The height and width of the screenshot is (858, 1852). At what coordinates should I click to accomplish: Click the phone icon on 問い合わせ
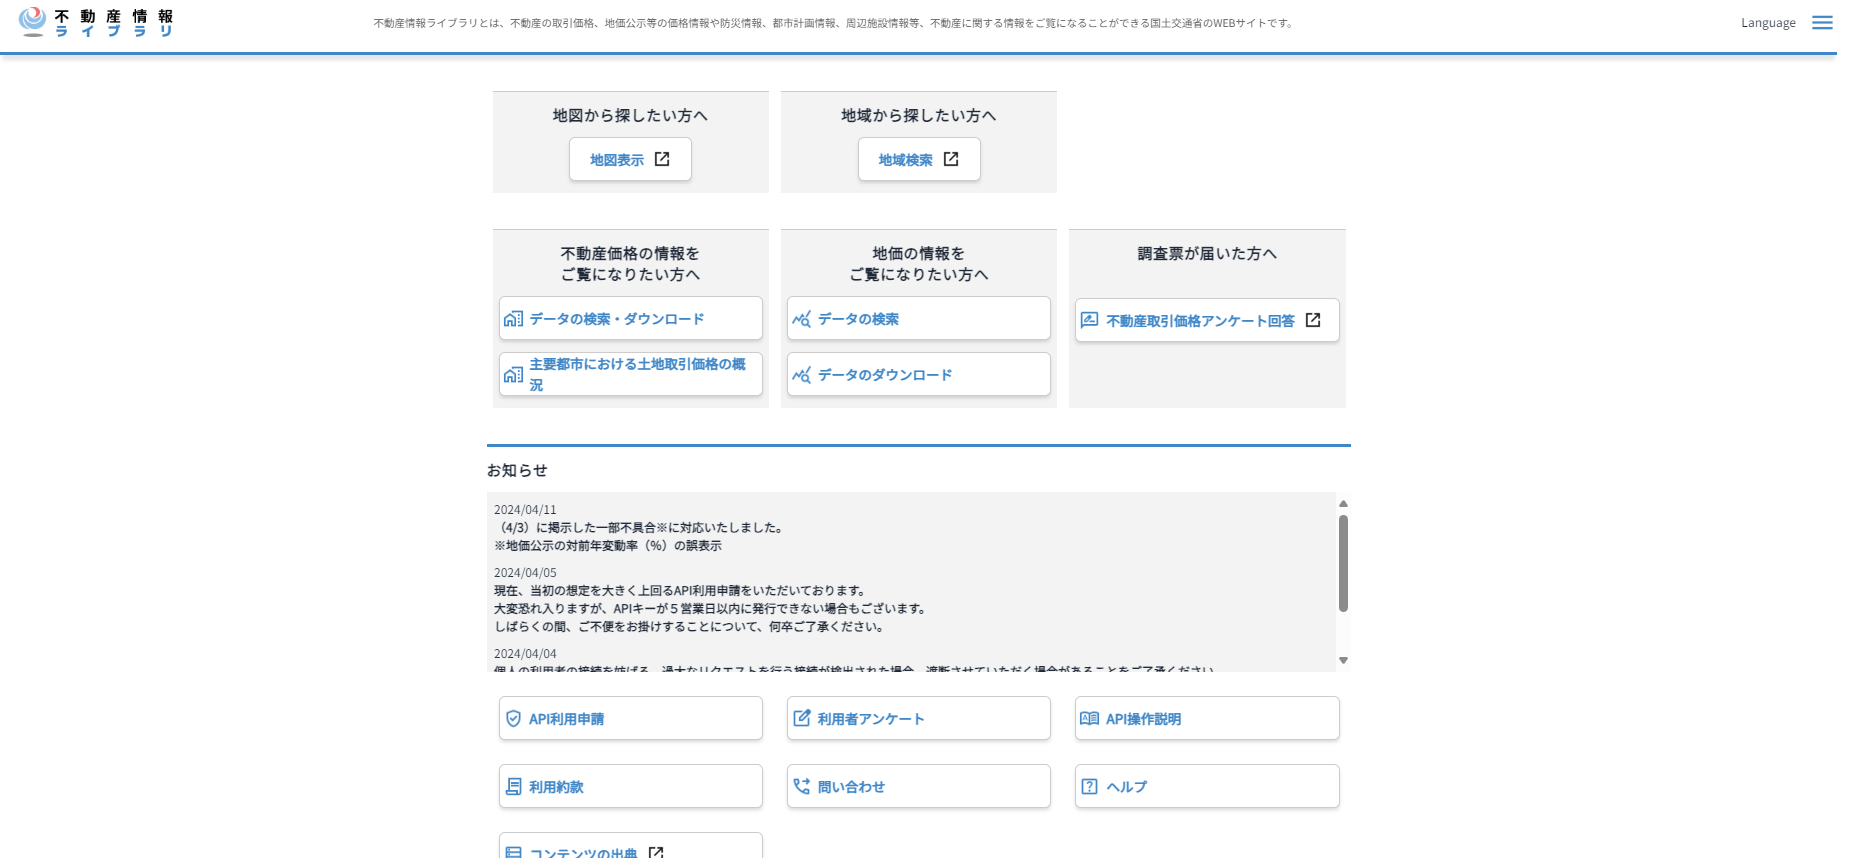coord(802,787)
